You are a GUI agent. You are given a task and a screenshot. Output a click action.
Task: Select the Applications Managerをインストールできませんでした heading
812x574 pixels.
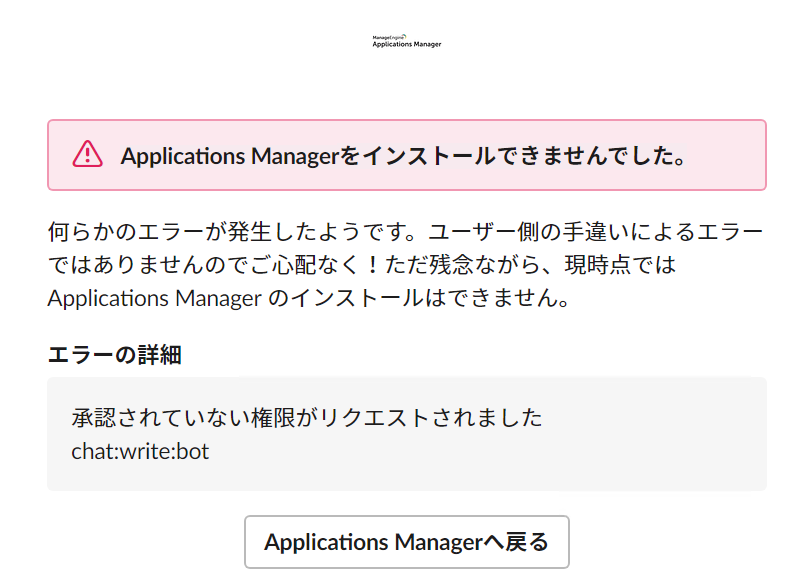click(x=403, y=155)
